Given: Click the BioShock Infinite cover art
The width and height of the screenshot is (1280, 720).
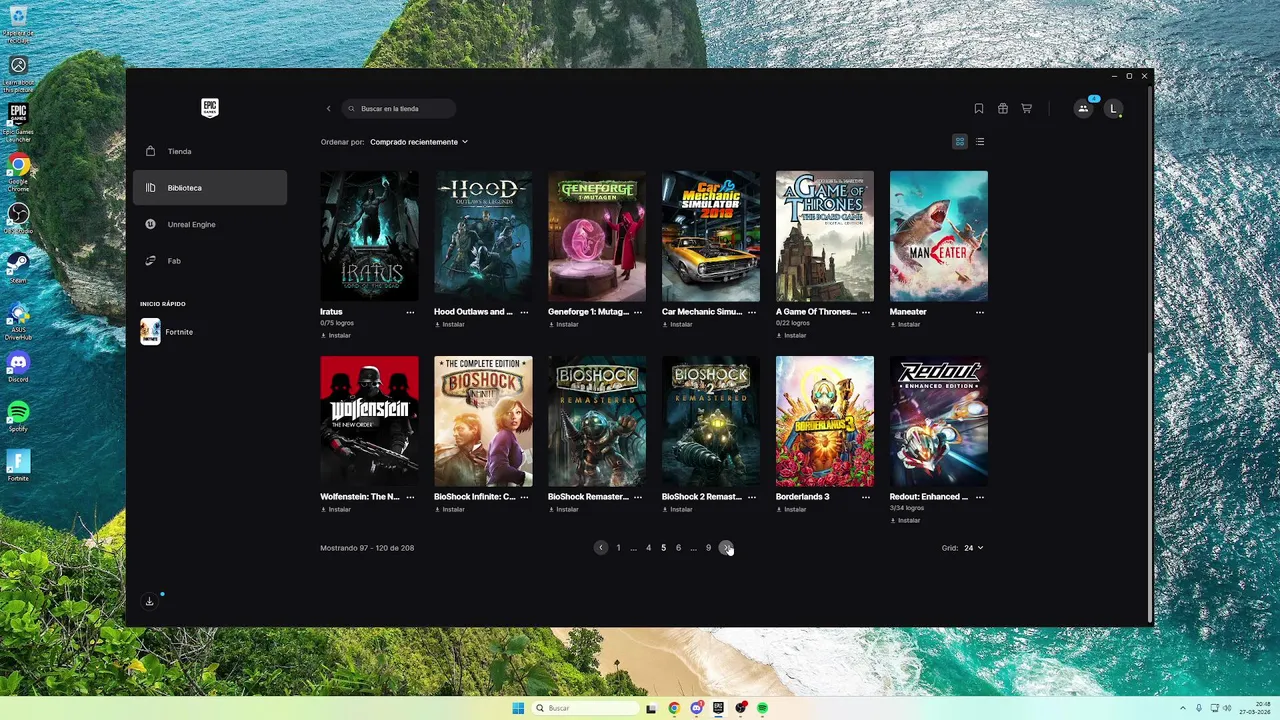Looking at the screenshot, I should coord(483,421).
